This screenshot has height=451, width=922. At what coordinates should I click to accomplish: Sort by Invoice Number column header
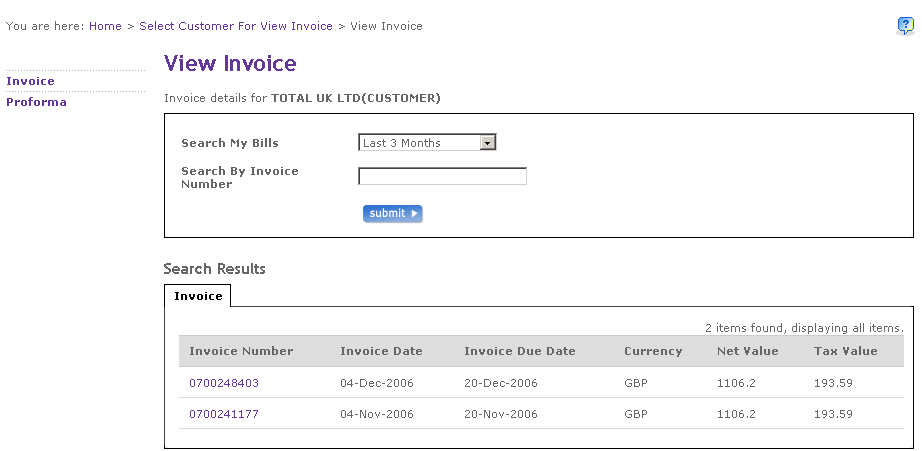point(241,351)
